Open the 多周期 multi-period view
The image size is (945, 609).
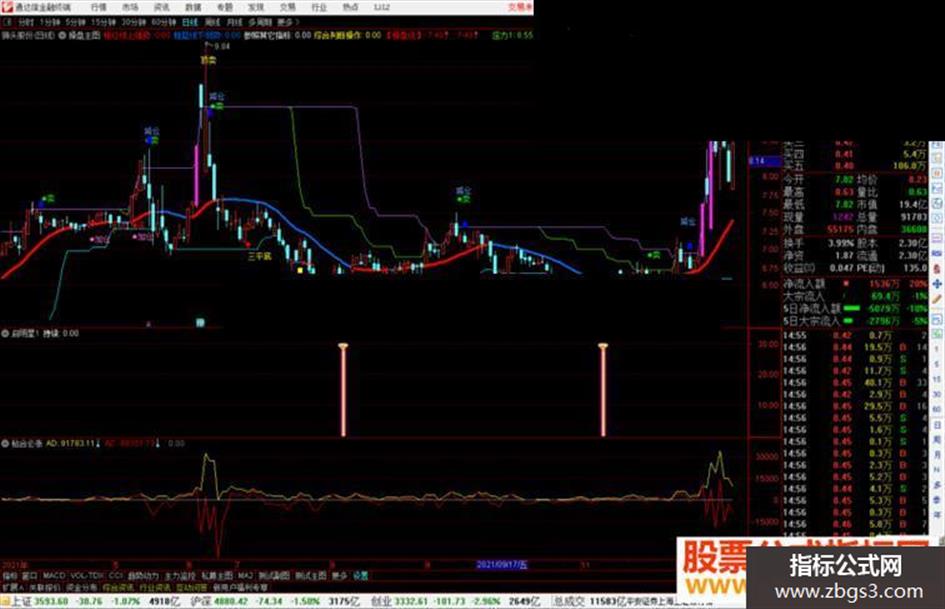260,22
